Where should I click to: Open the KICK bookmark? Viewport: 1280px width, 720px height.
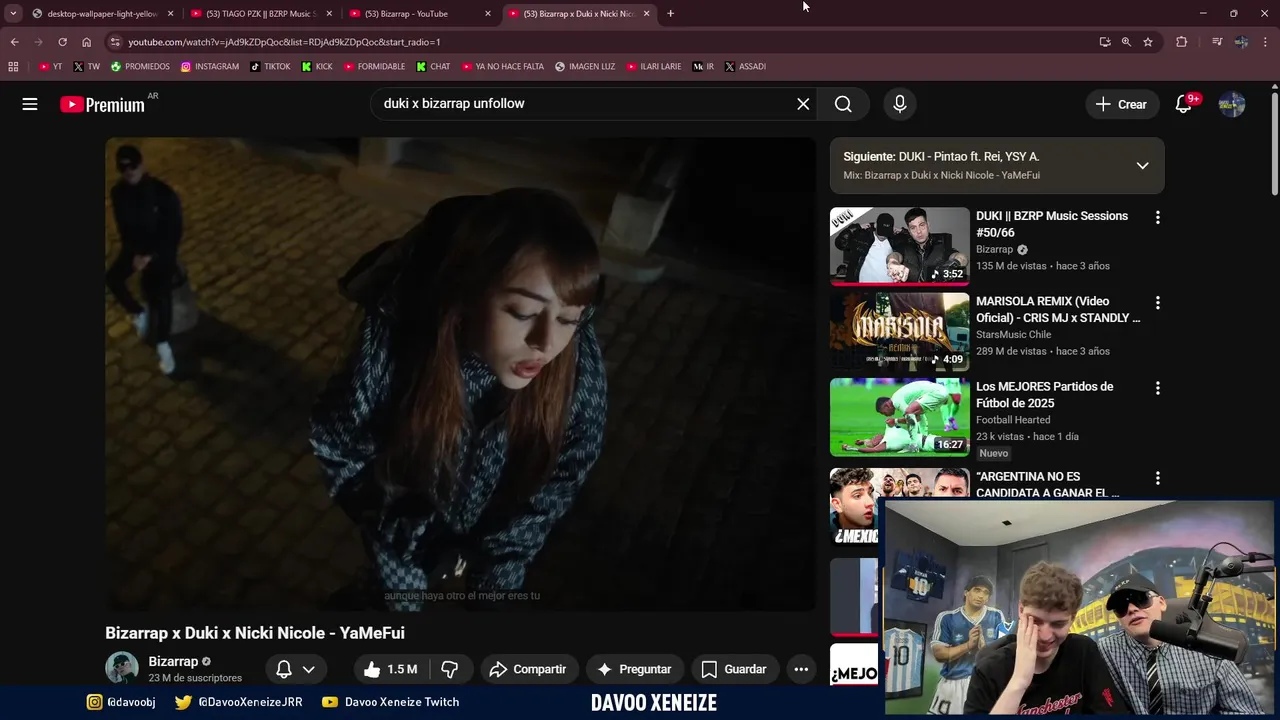317,67
